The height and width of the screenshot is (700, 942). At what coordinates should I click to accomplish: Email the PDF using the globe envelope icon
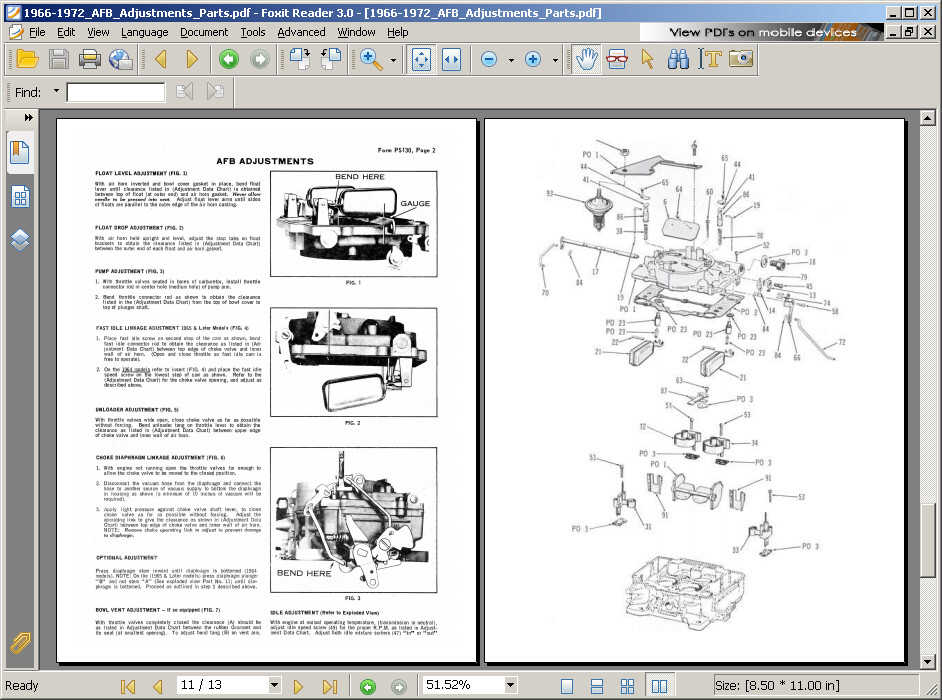tap(121, 59)
